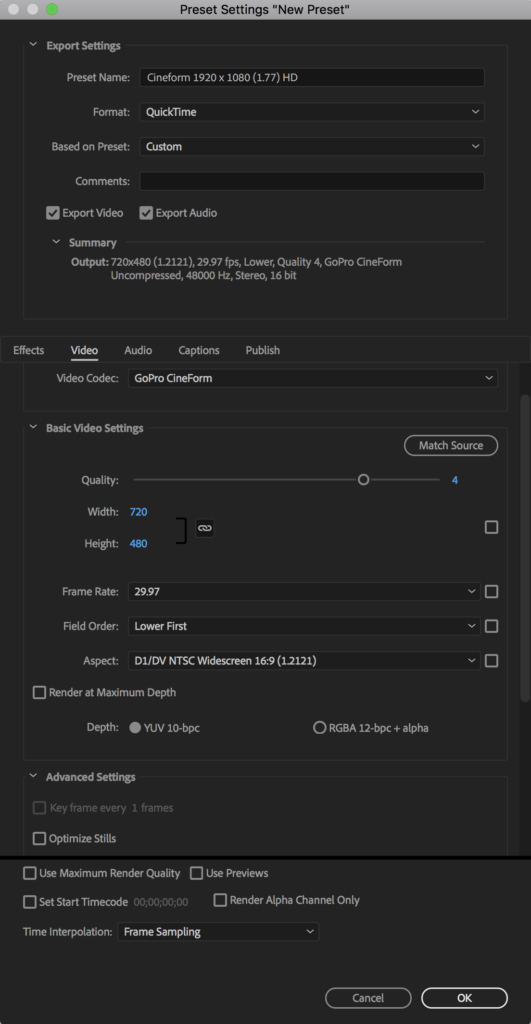Select the RGBA 12-bpc + alpha depth option
This screenshot has width=531, height=1024.
click(319, 728)
